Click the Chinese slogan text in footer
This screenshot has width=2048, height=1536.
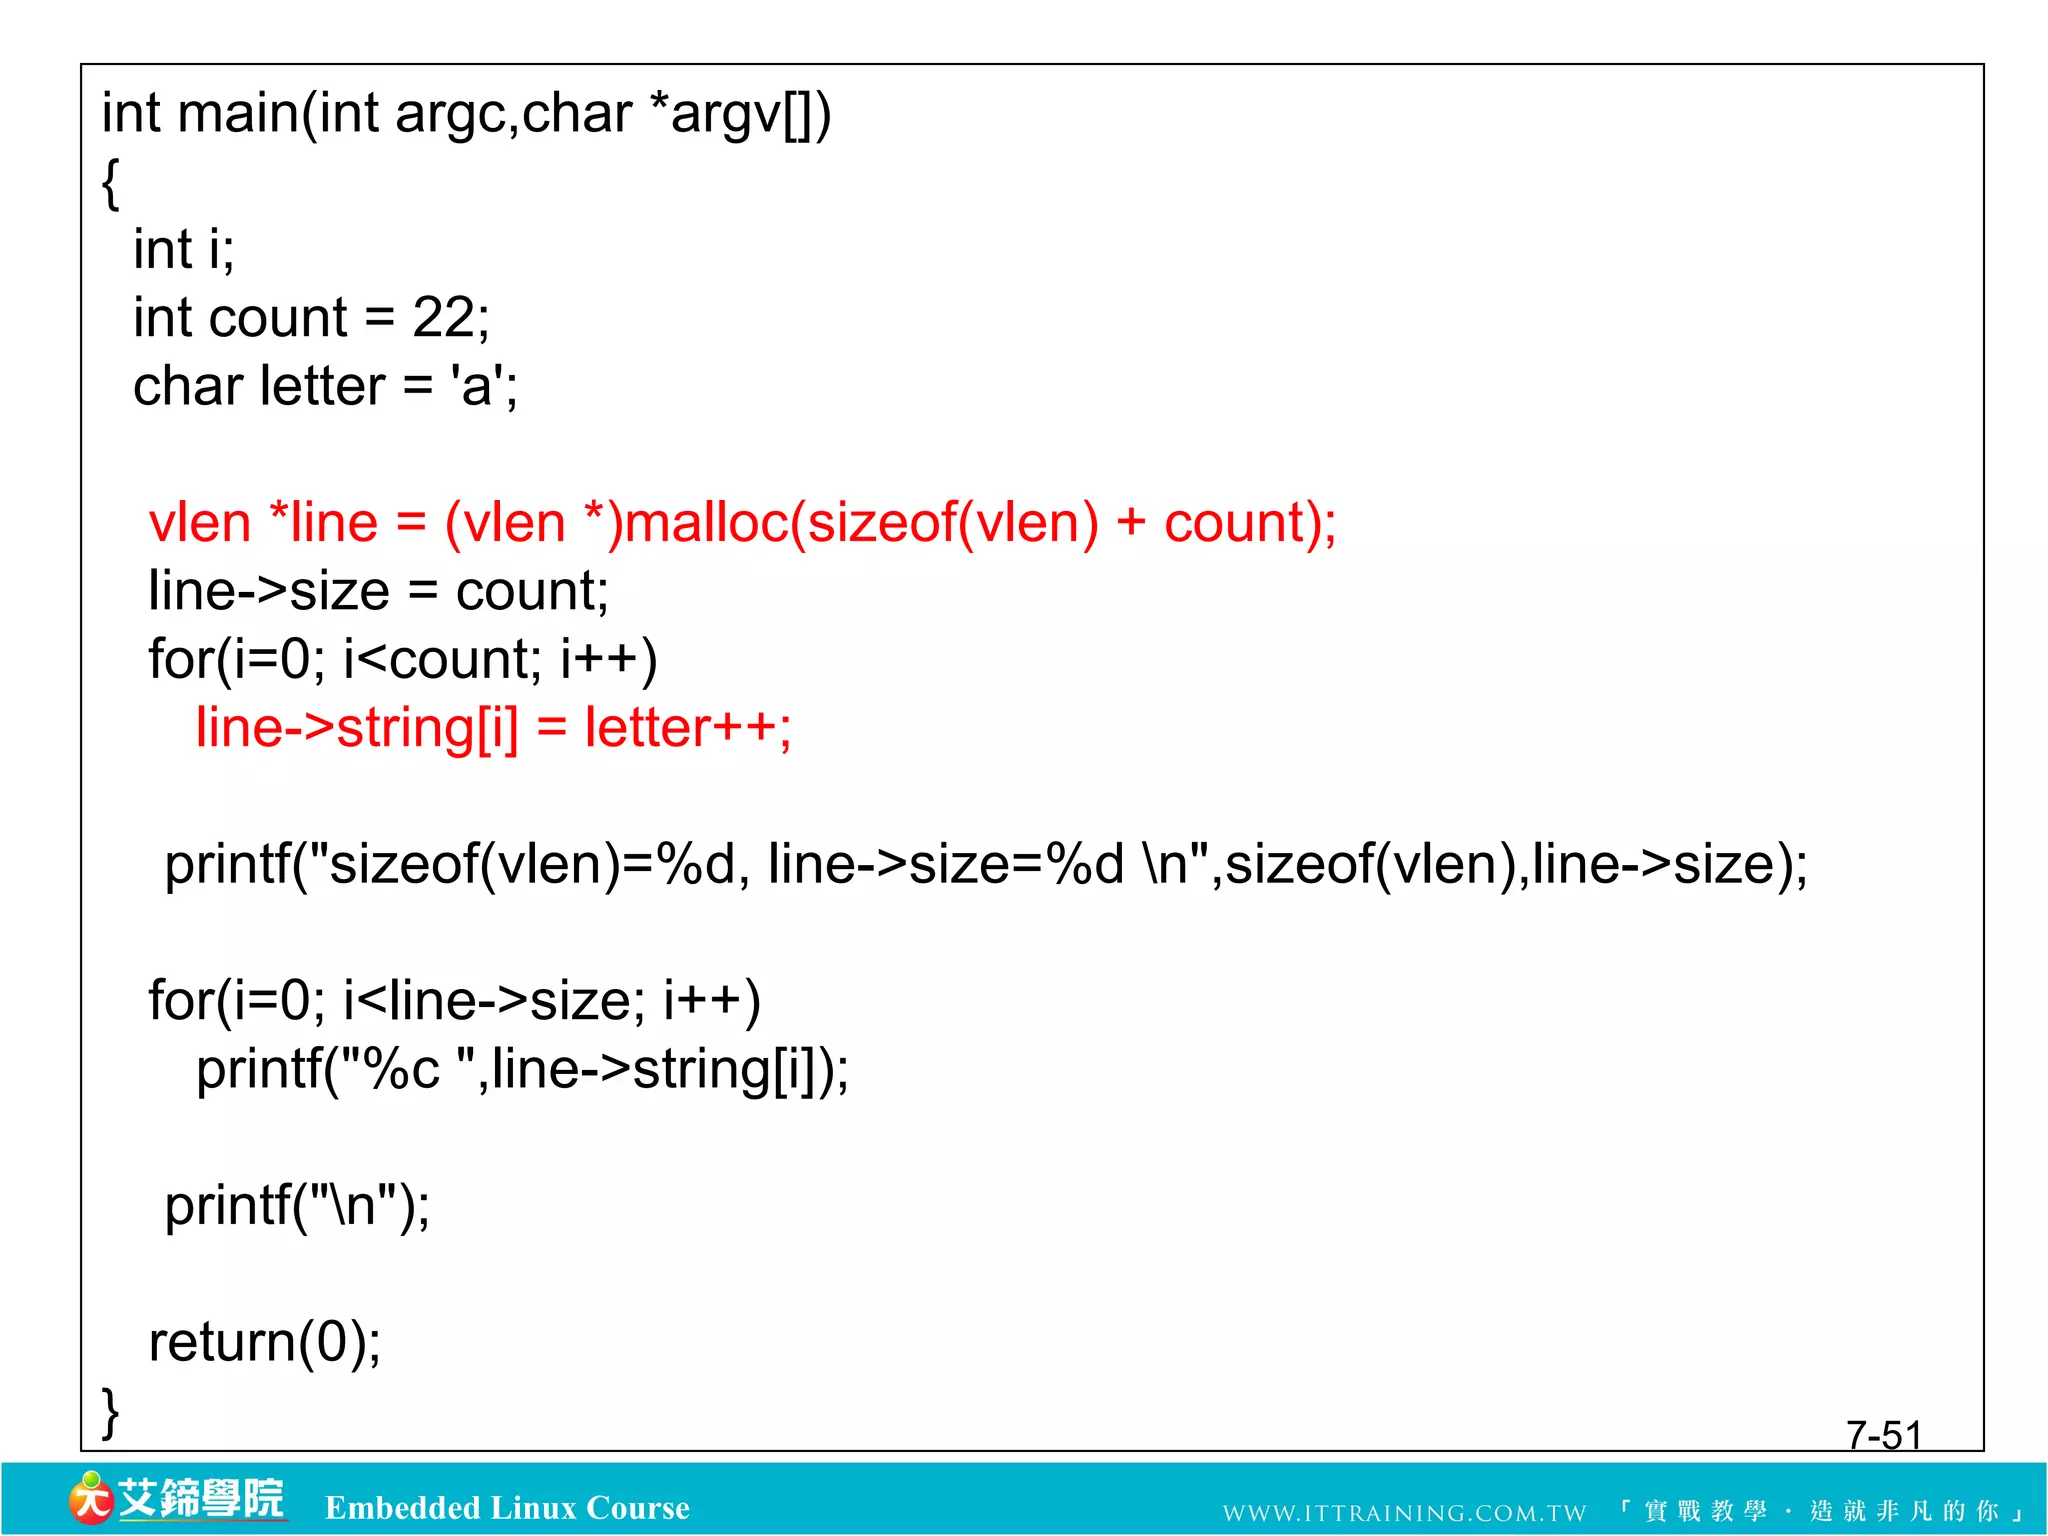(1820, 1511)
